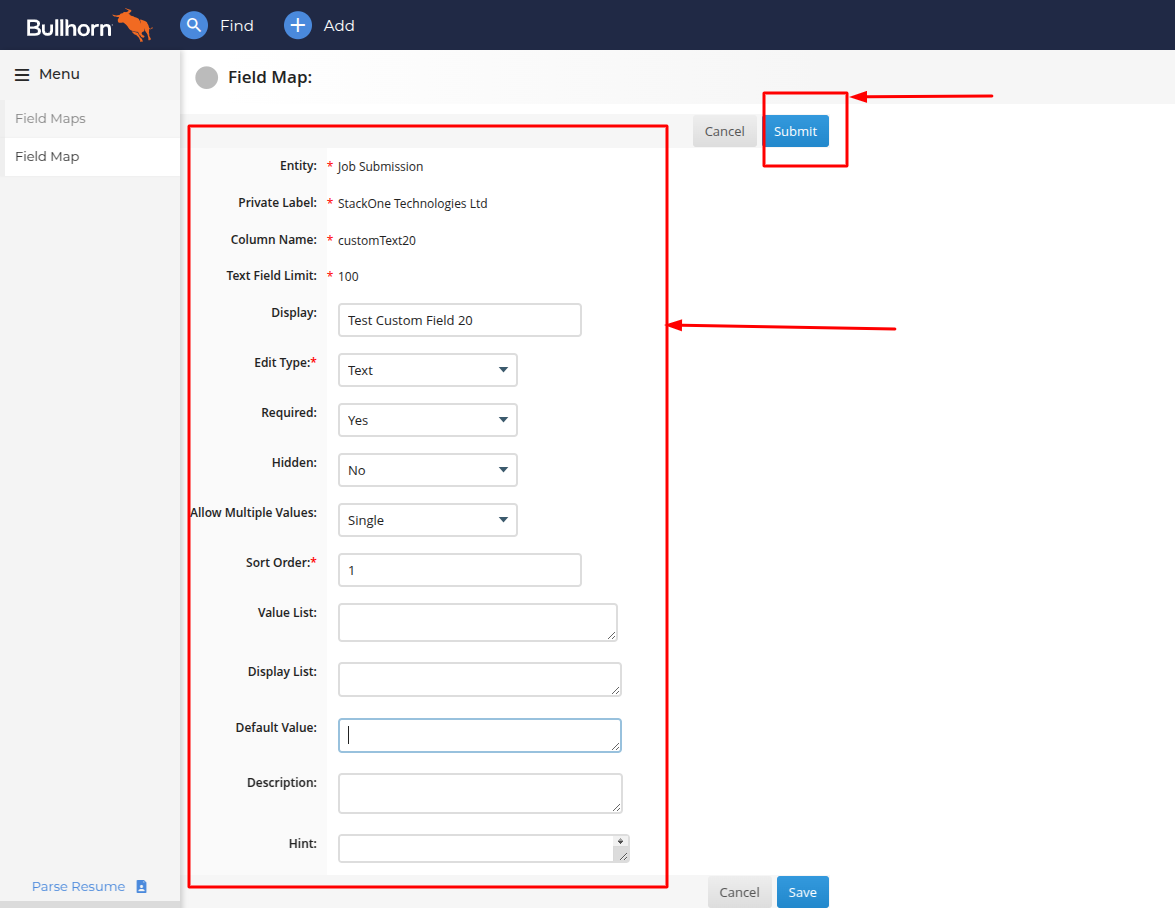
Task: Click the Parse Resume document icon
Action: click(142, 886)
